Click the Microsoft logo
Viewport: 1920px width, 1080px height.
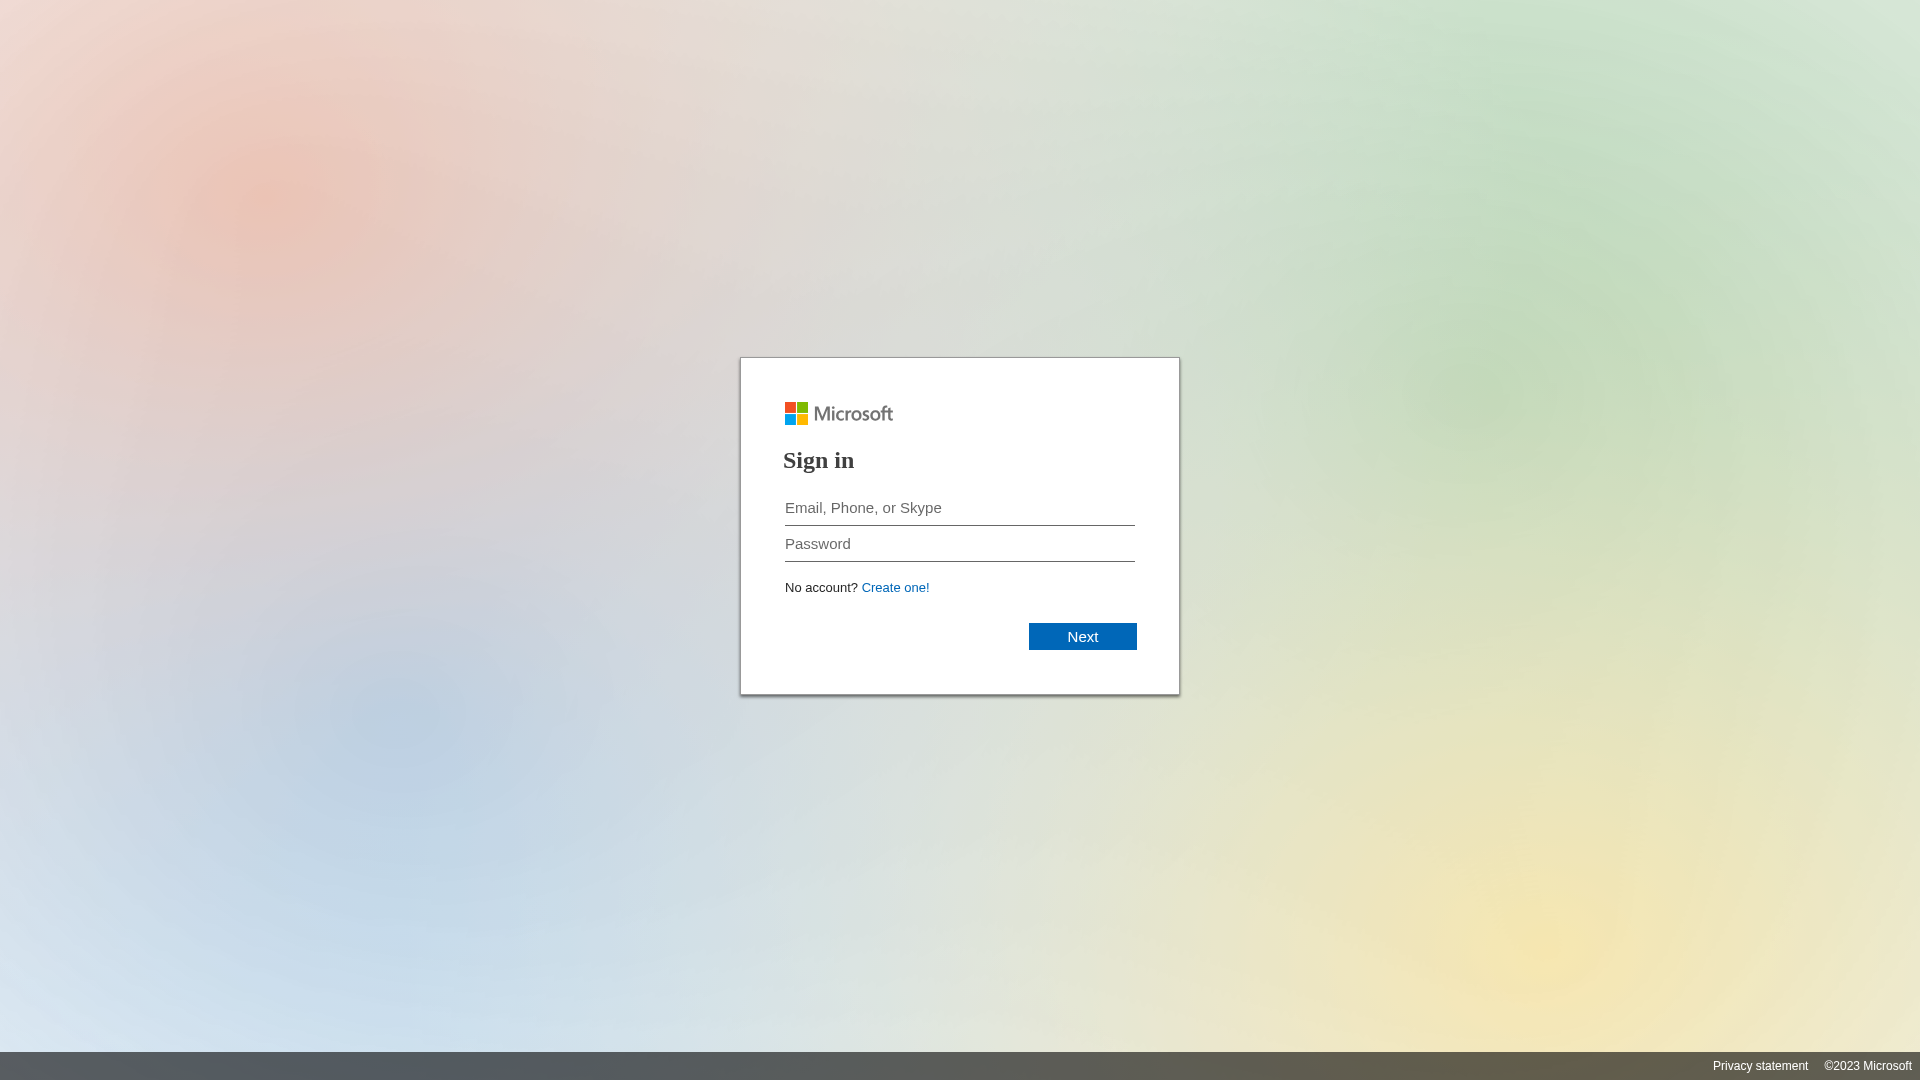tap(839, 414)
